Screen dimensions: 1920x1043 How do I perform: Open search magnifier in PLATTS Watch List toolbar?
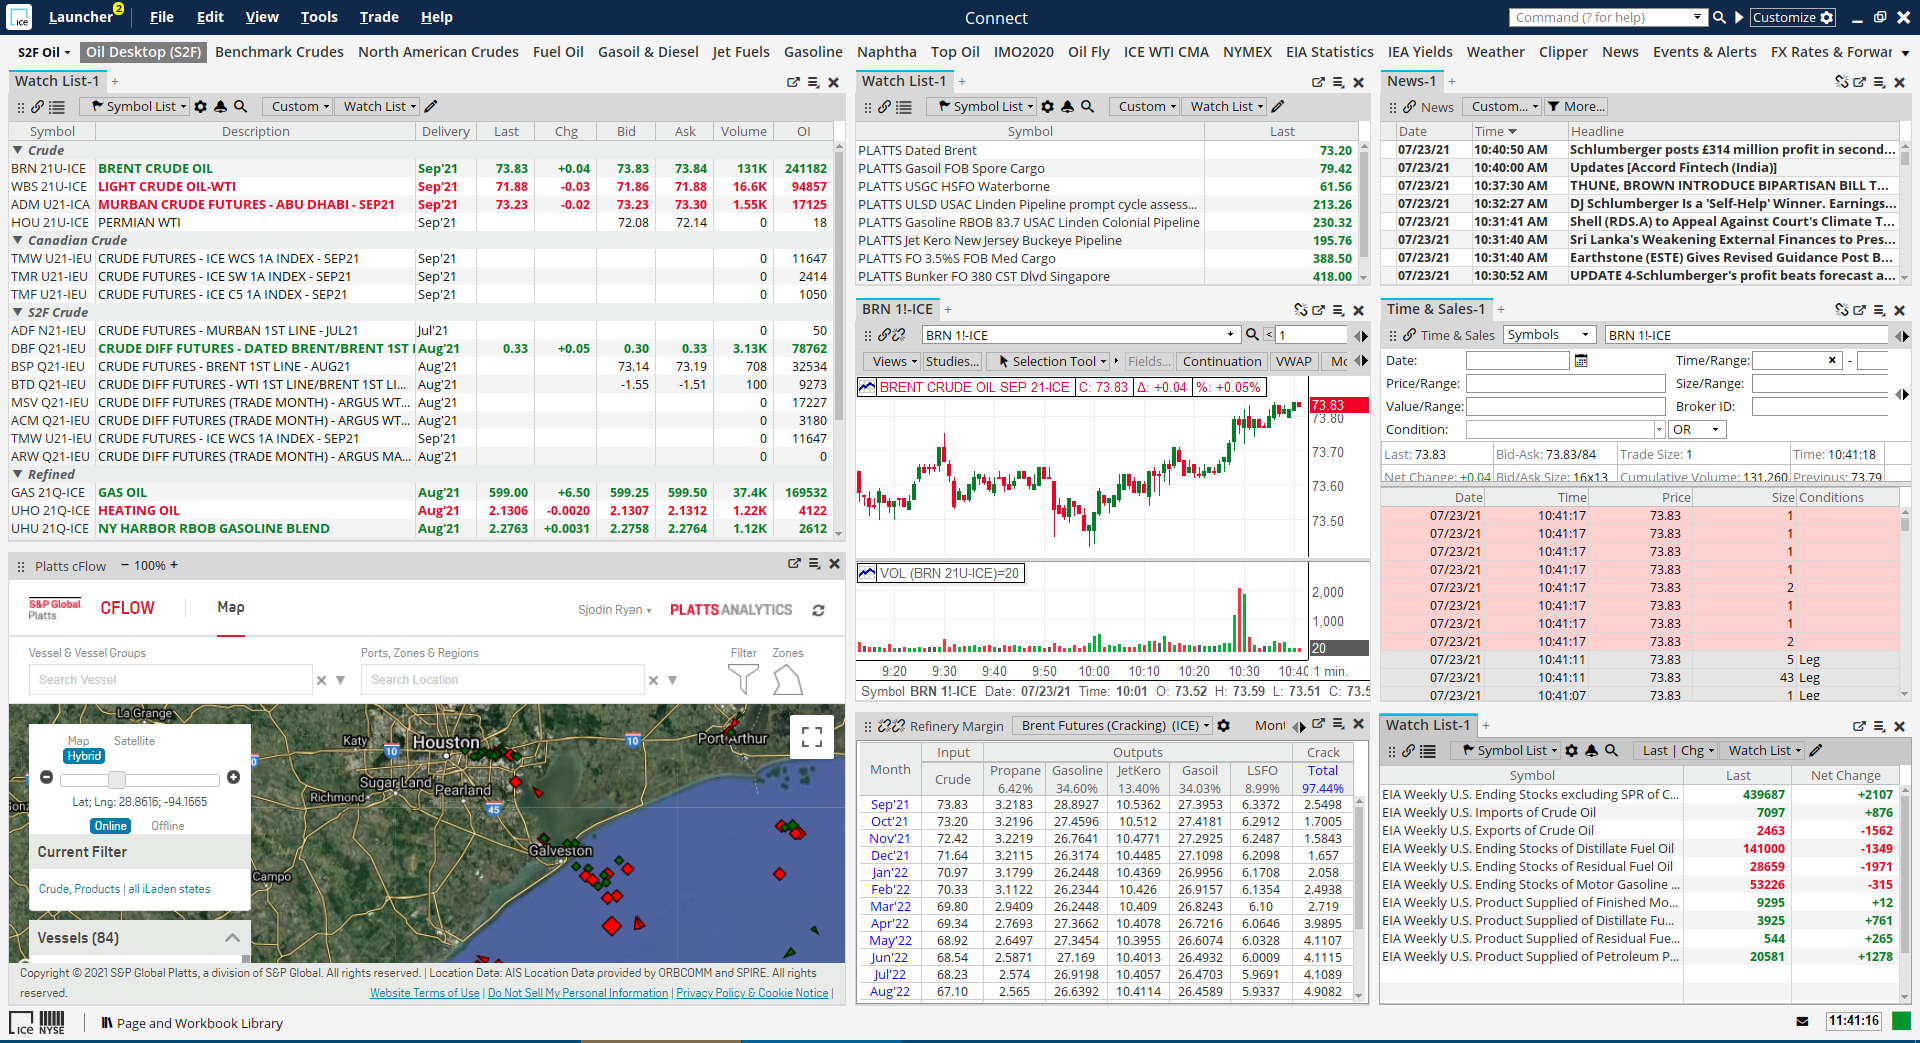[1087, 106]
